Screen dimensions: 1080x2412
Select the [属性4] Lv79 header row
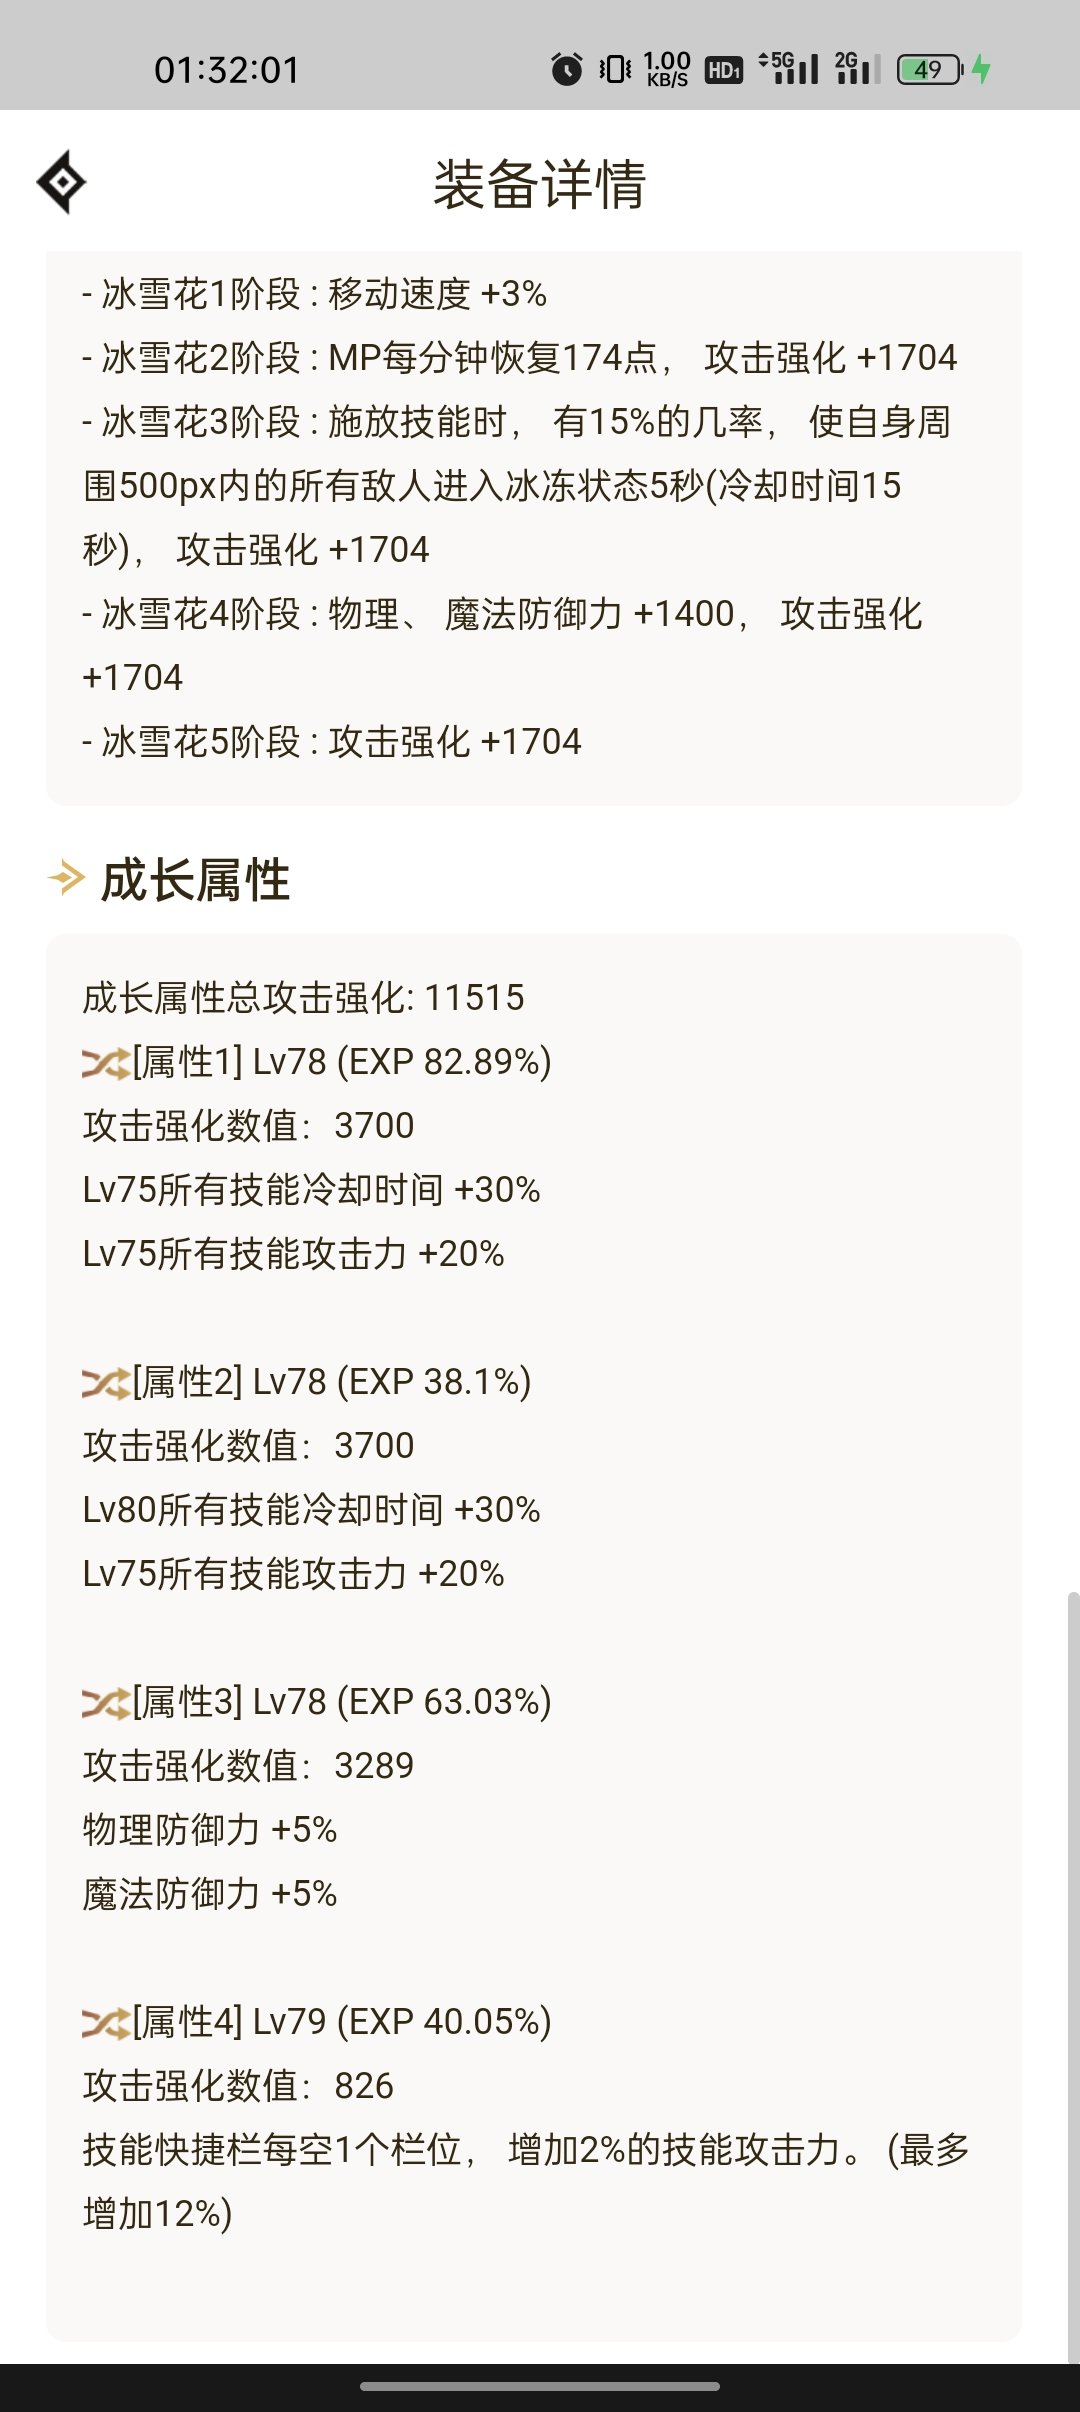(317, 2022)
